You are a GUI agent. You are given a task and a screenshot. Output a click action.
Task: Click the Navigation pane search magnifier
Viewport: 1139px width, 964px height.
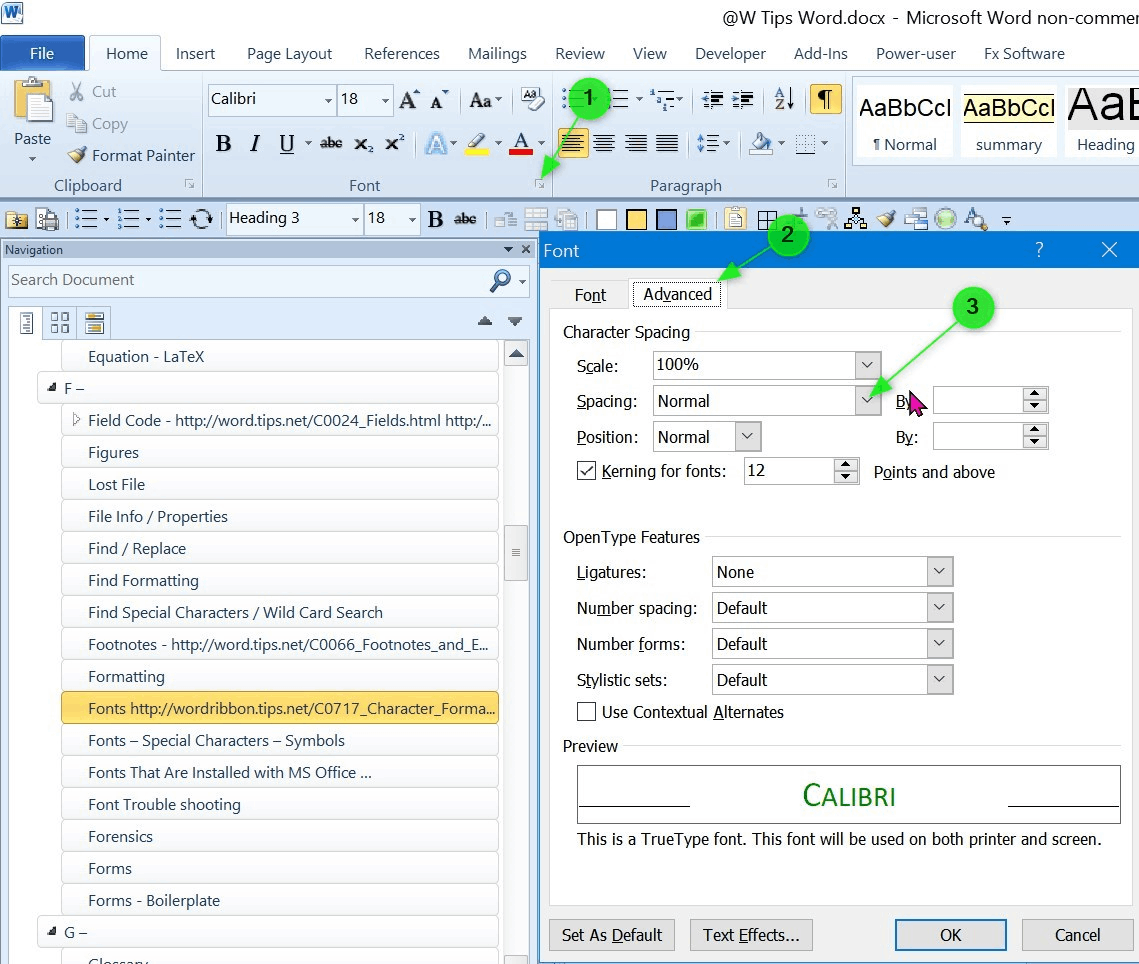500,280
